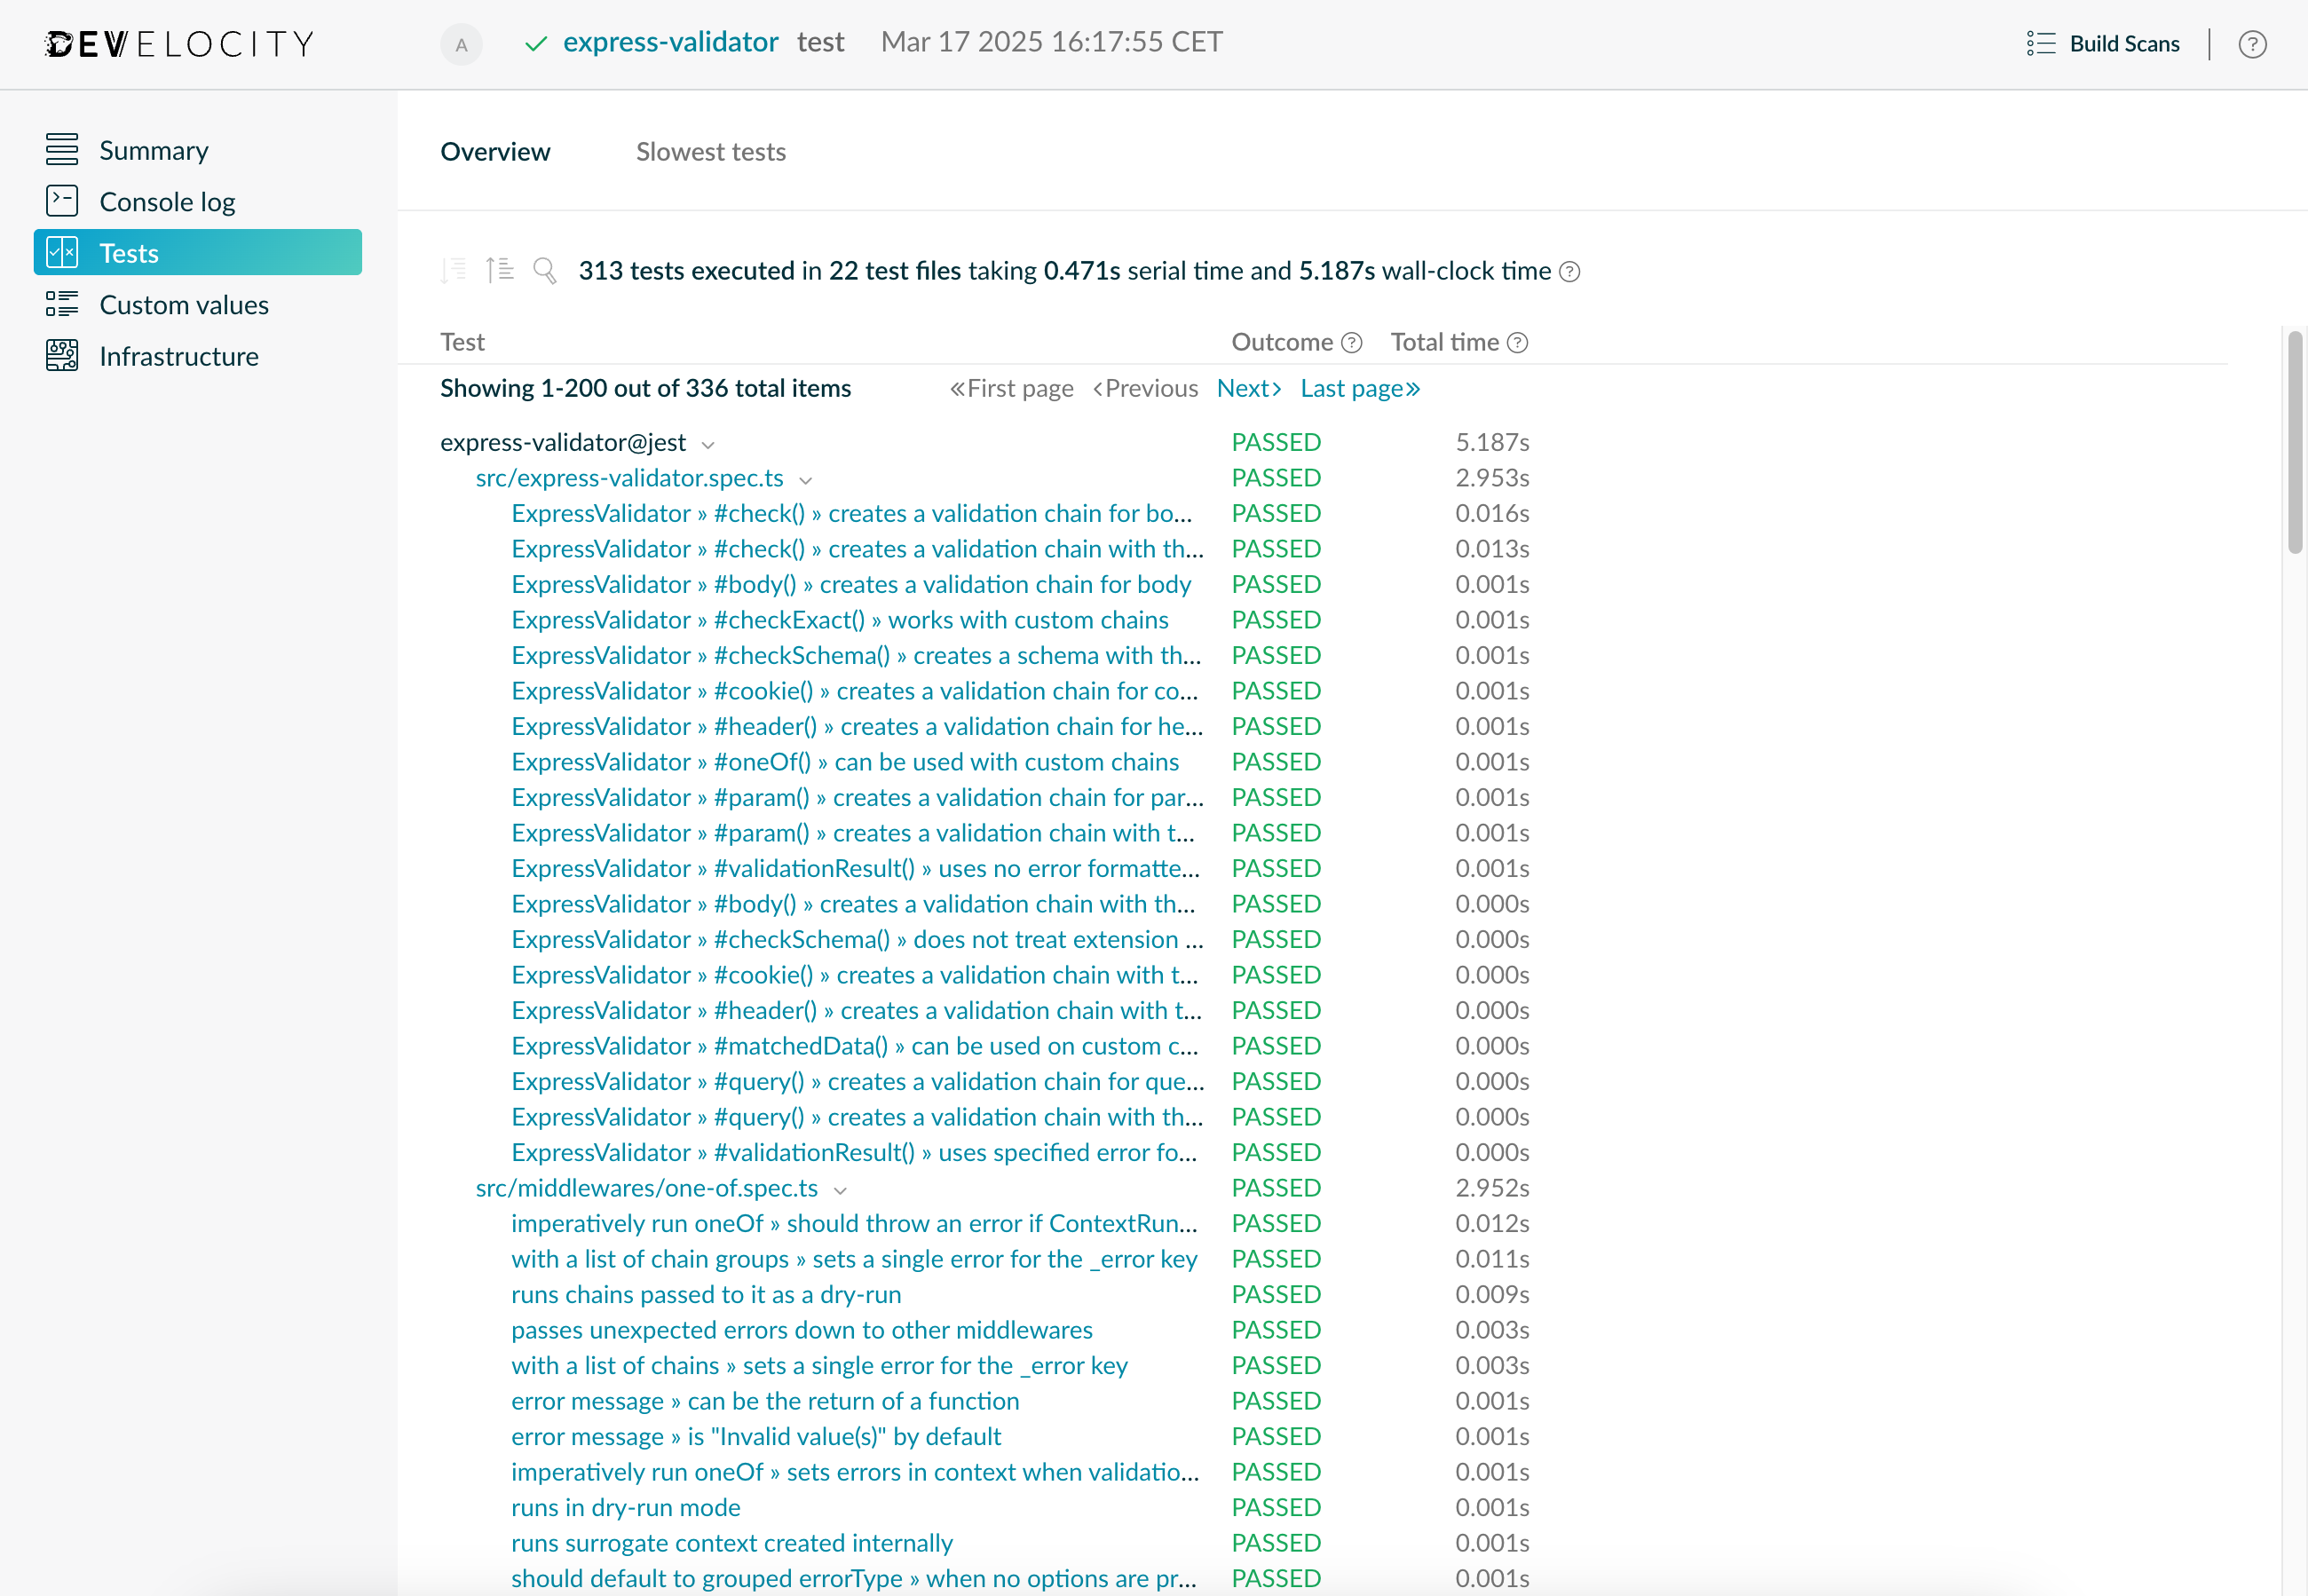Click the green build success checkmark
This screenshot has height=1596, width=2308.
coord(536,43)
